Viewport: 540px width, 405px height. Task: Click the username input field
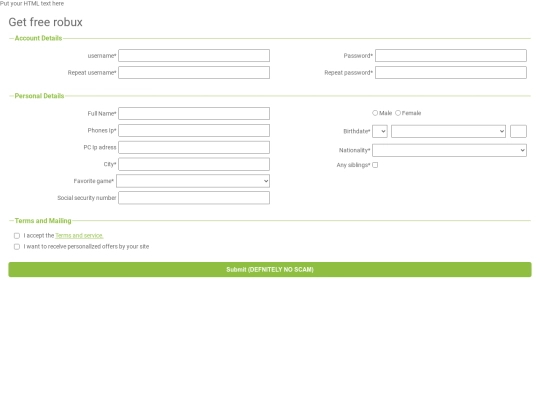click(194, 55)
